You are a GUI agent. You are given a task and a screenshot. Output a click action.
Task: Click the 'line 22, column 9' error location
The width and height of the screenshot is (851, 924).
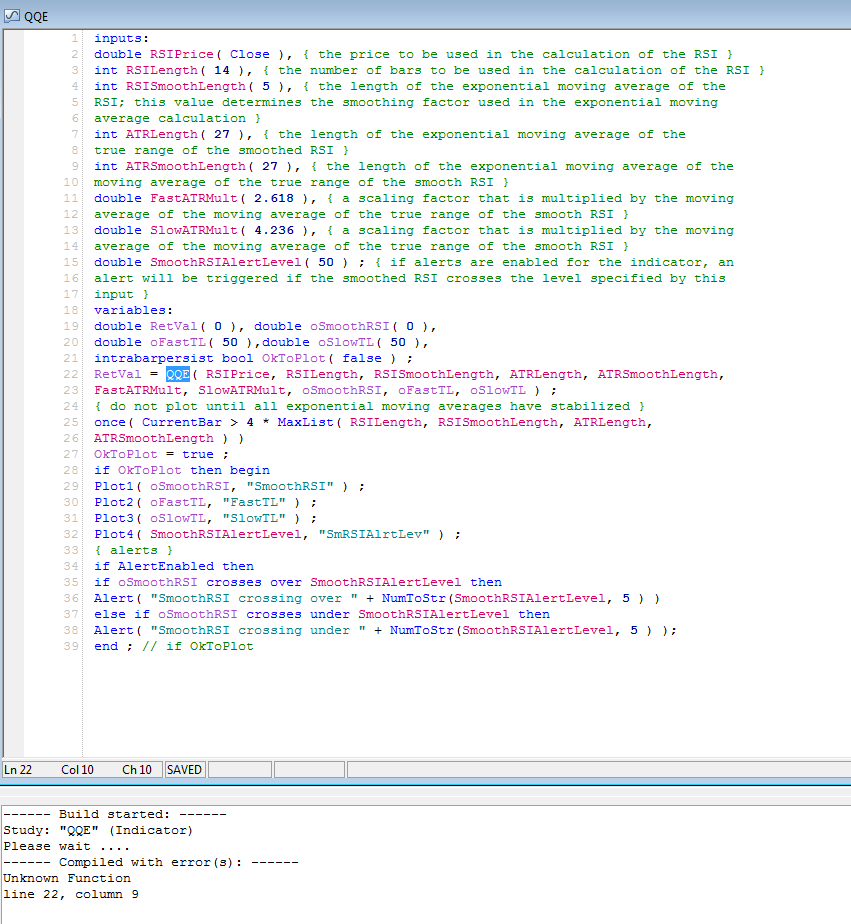pyautogui.click(x=71, y=894)
